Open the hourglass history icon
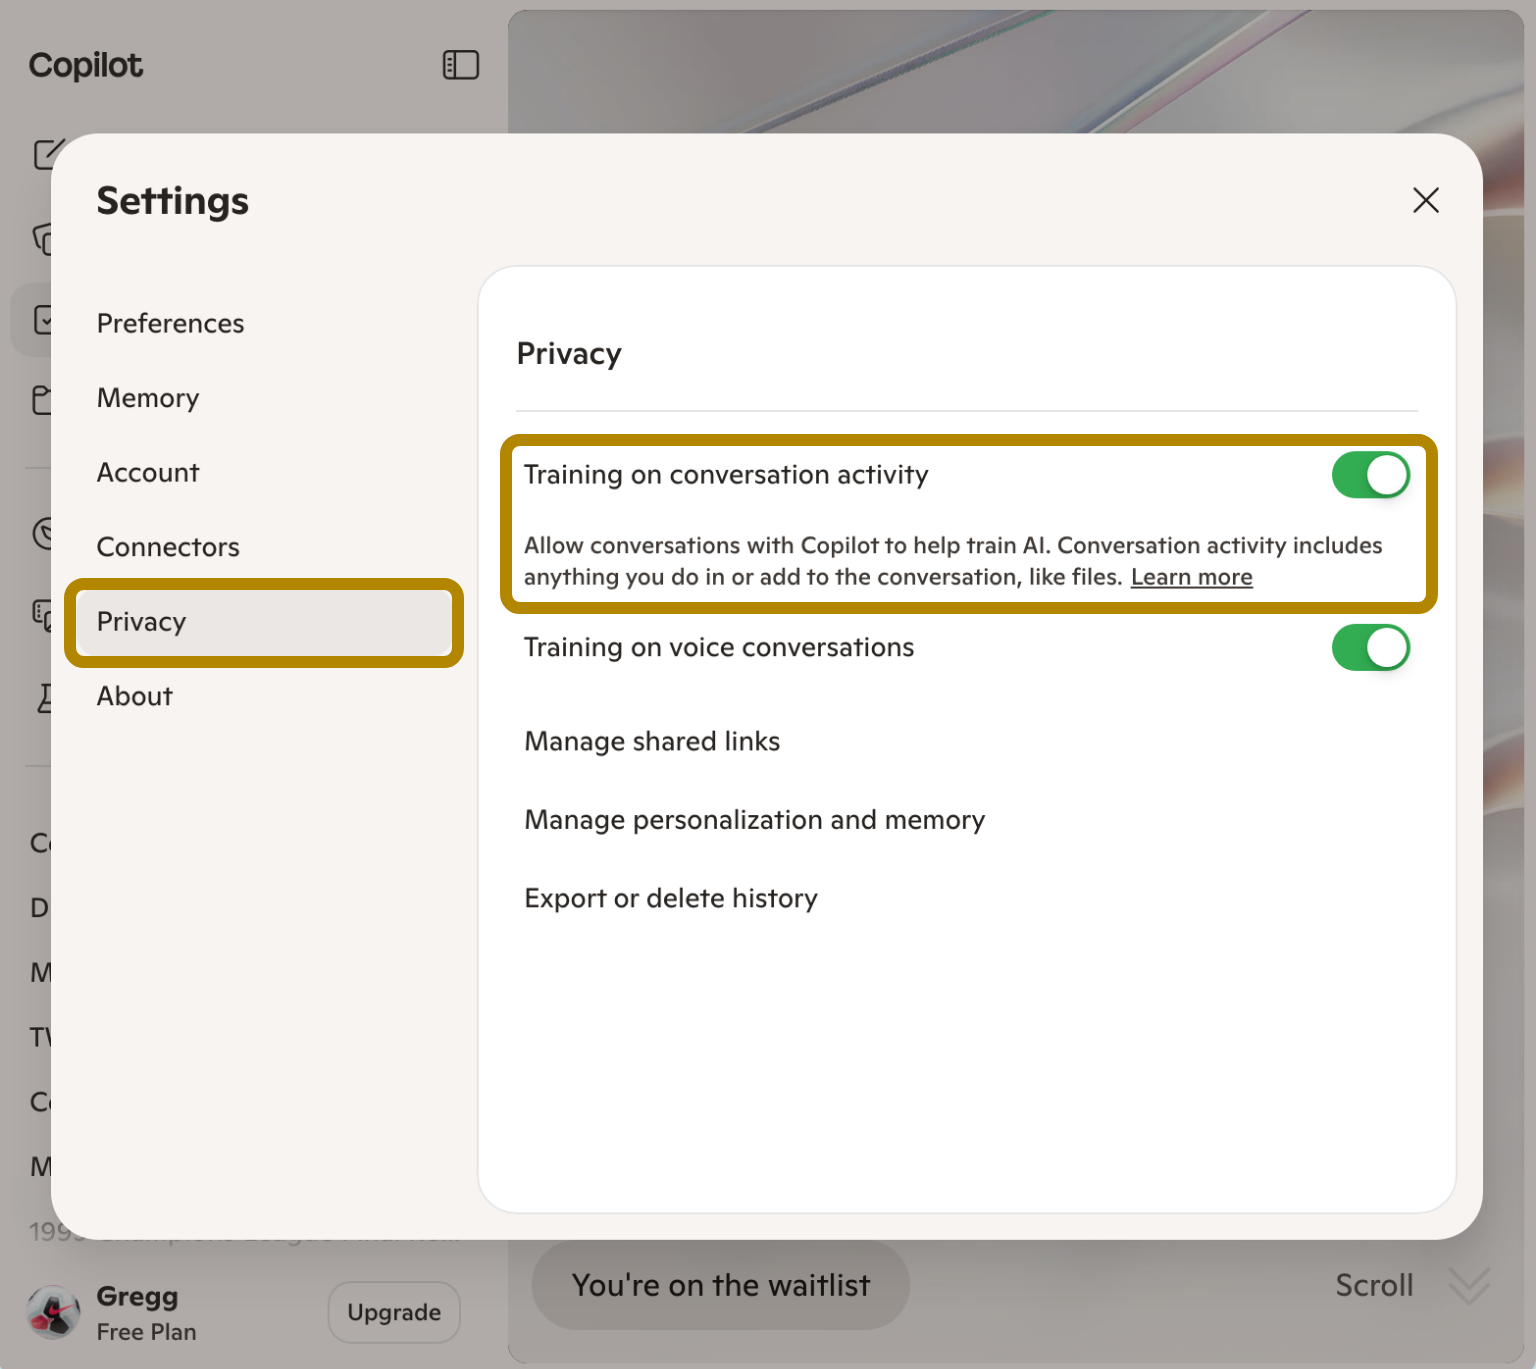This screenshot has height=1369, width=1536. pyautogui.click(x=45, y=697)
